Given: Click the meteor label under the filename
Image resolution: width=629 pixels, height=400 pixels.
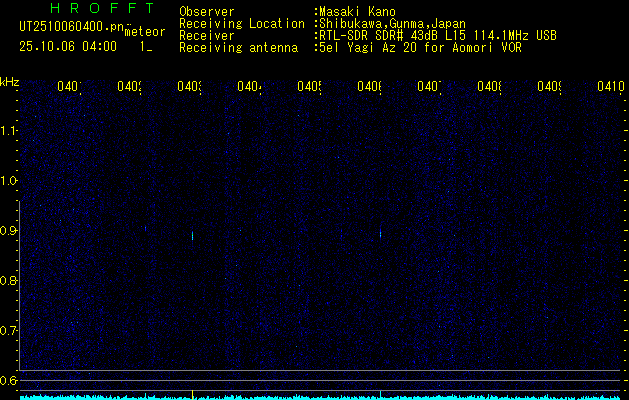Looking at the screenshot, I should [x=145, y=32].
